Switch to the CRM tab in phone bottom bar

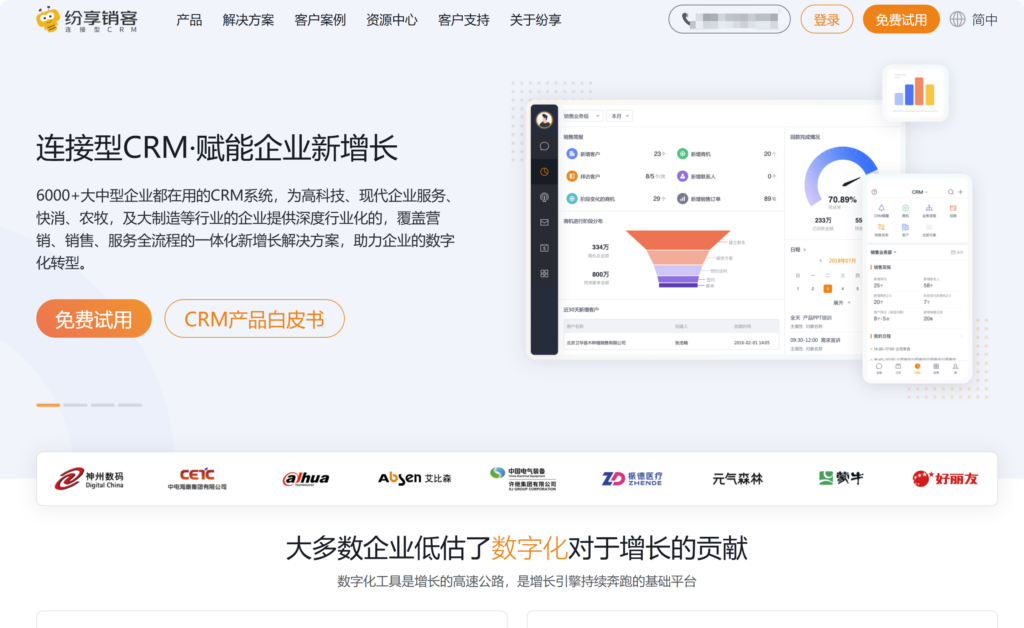[x=918, y=367]
